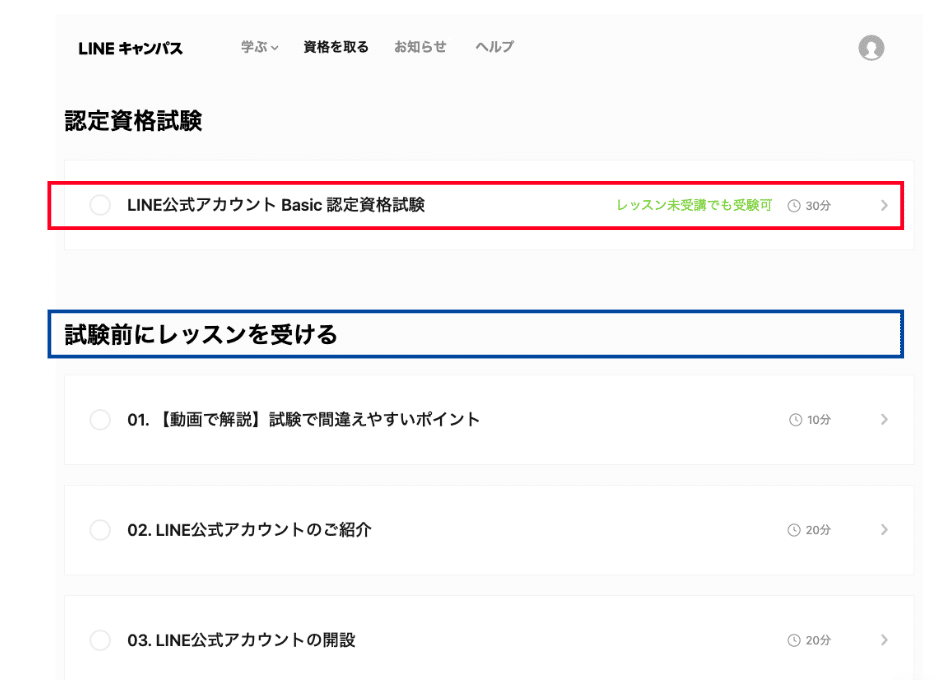Screen dimensions: 948x680
Task: Toggle the completion circle on lesson 01
Action: pyautogui.click(x=100, y=420)
